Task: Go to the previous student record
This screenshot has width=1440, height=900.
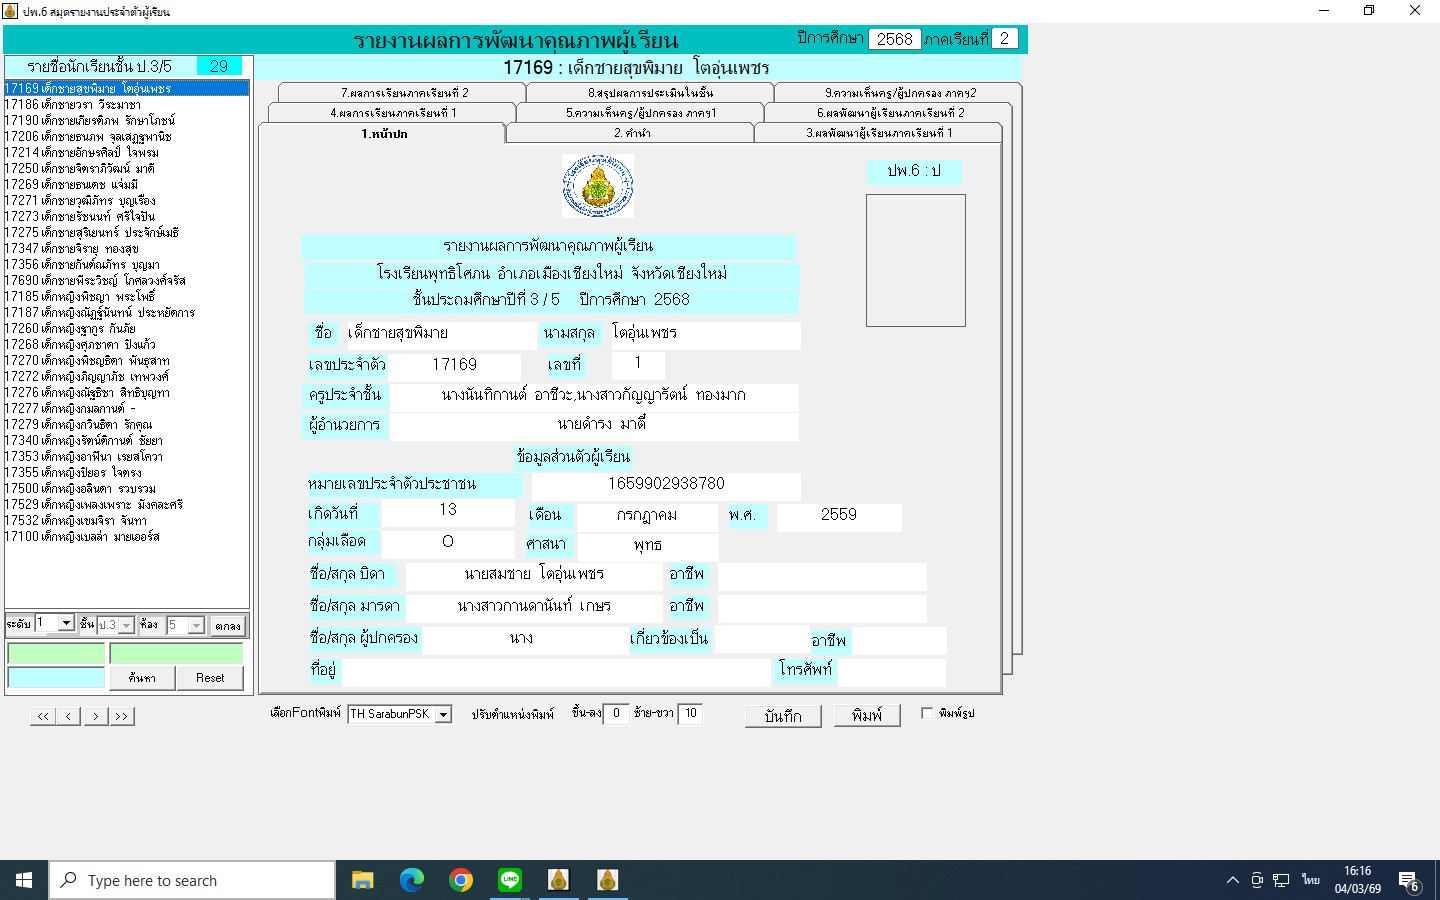Action: 69,716
